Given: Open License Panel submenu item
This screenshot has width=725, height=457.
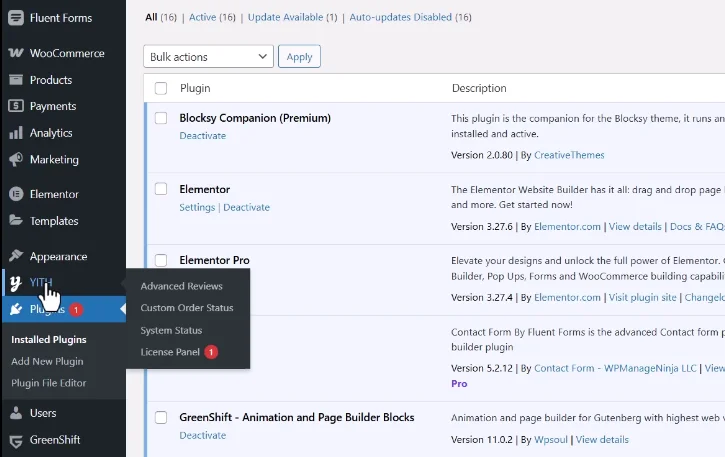Looking at the screenshot, I should click(x=170, y=352).
